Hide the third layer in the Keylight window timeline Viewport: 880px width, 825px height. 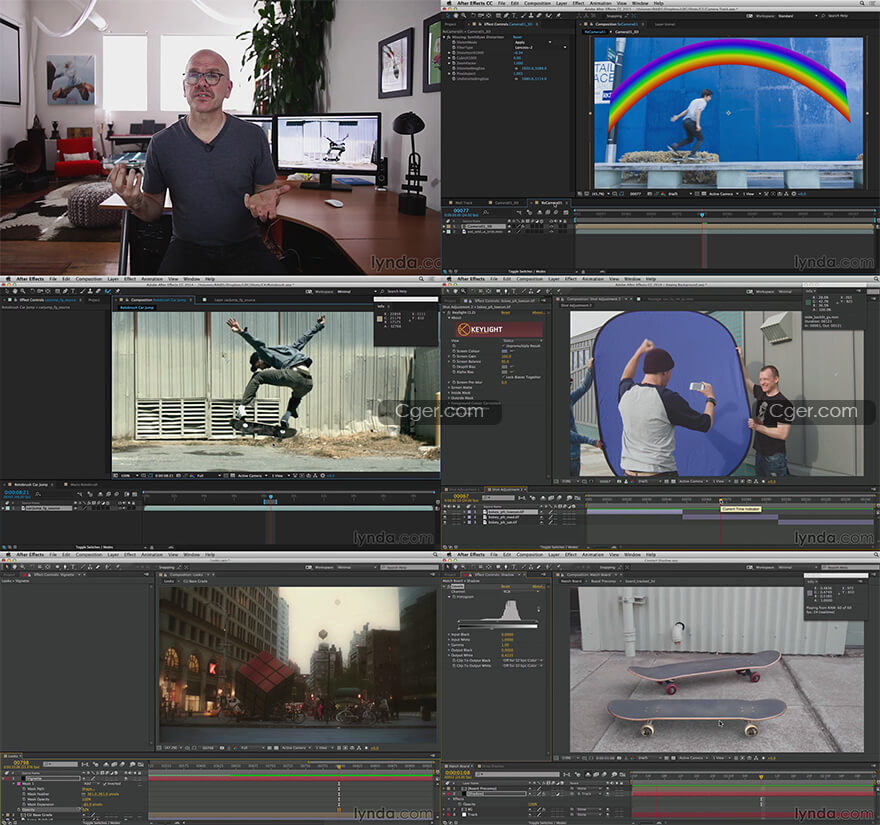pyautogui.click(x=445, y=522)
